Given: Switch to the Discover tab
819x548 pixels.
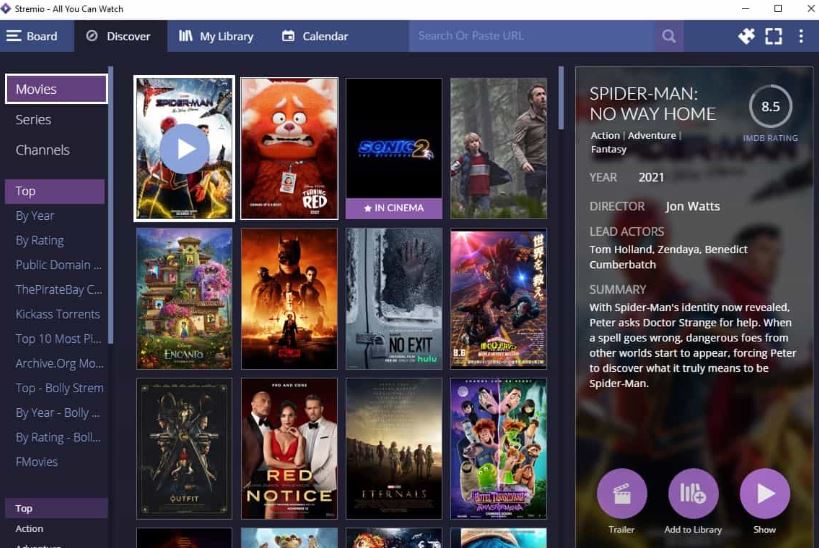Looking at the screenshot, I should click(121, 36).
